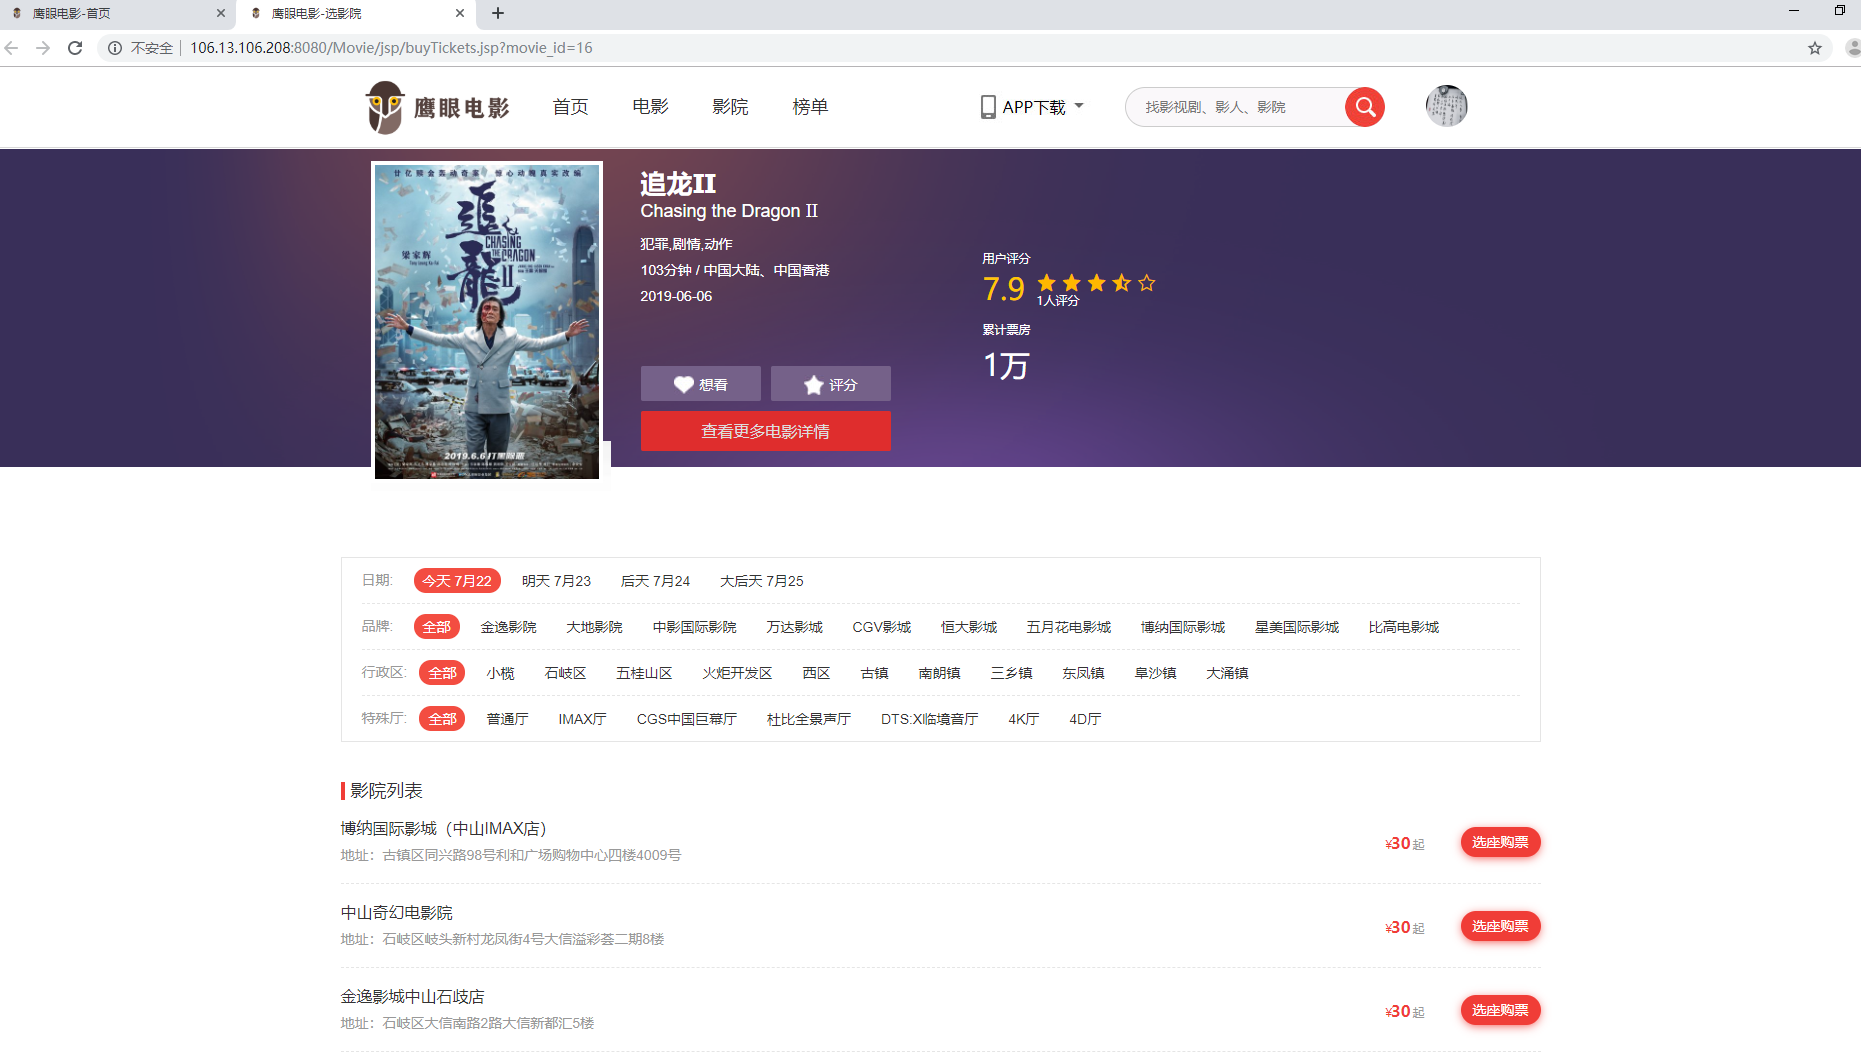Click the browser refresh icon
The height and width of the screenshot is (1058, 1861).
coord(75,47)
